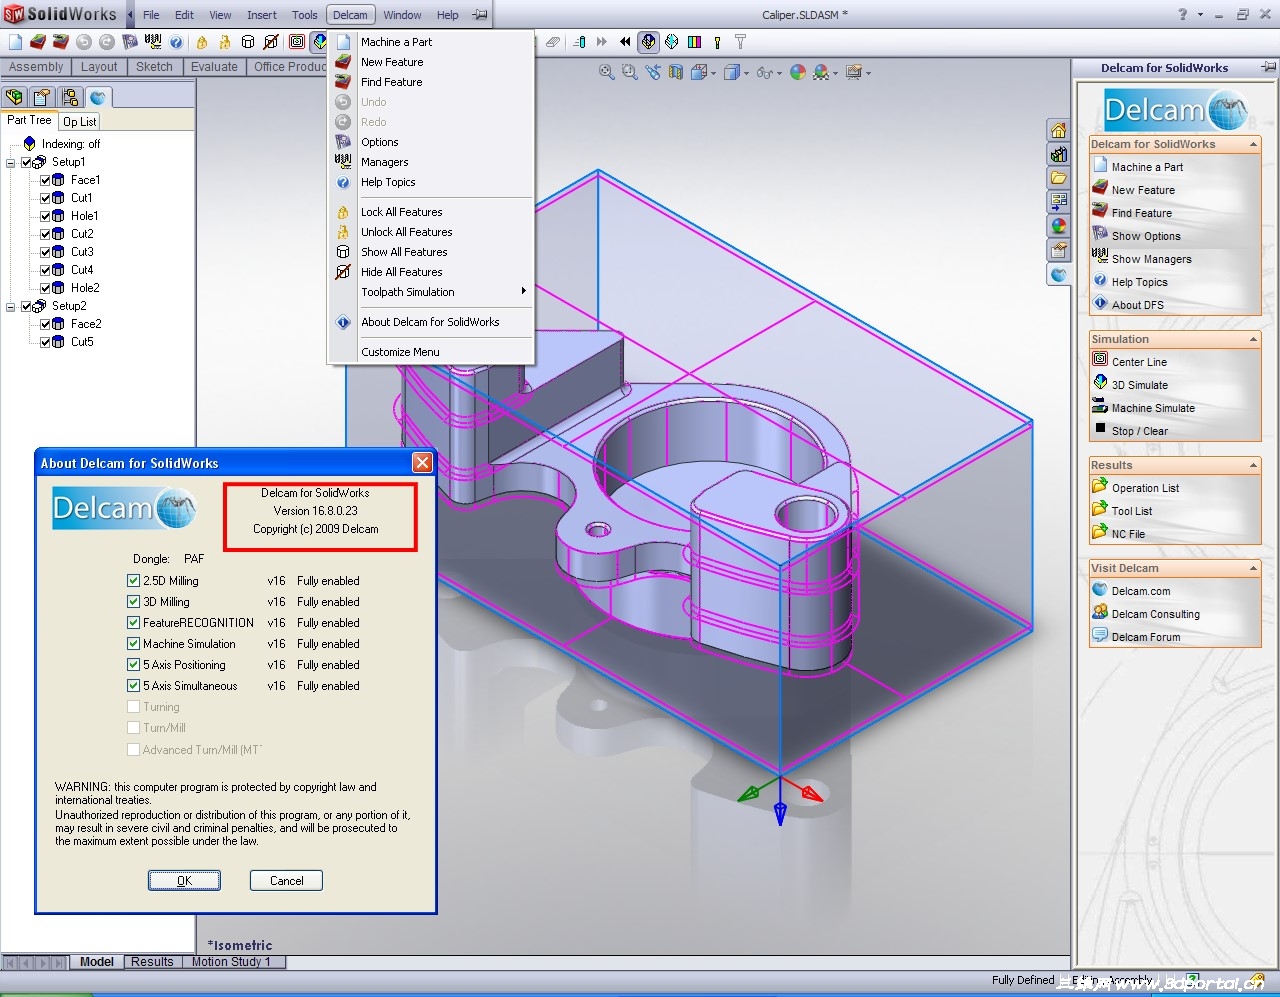Click the Machine a Part toolbar icon
Image resolution: width=1280 pixels, height=997 pixels.
point(15,42)
